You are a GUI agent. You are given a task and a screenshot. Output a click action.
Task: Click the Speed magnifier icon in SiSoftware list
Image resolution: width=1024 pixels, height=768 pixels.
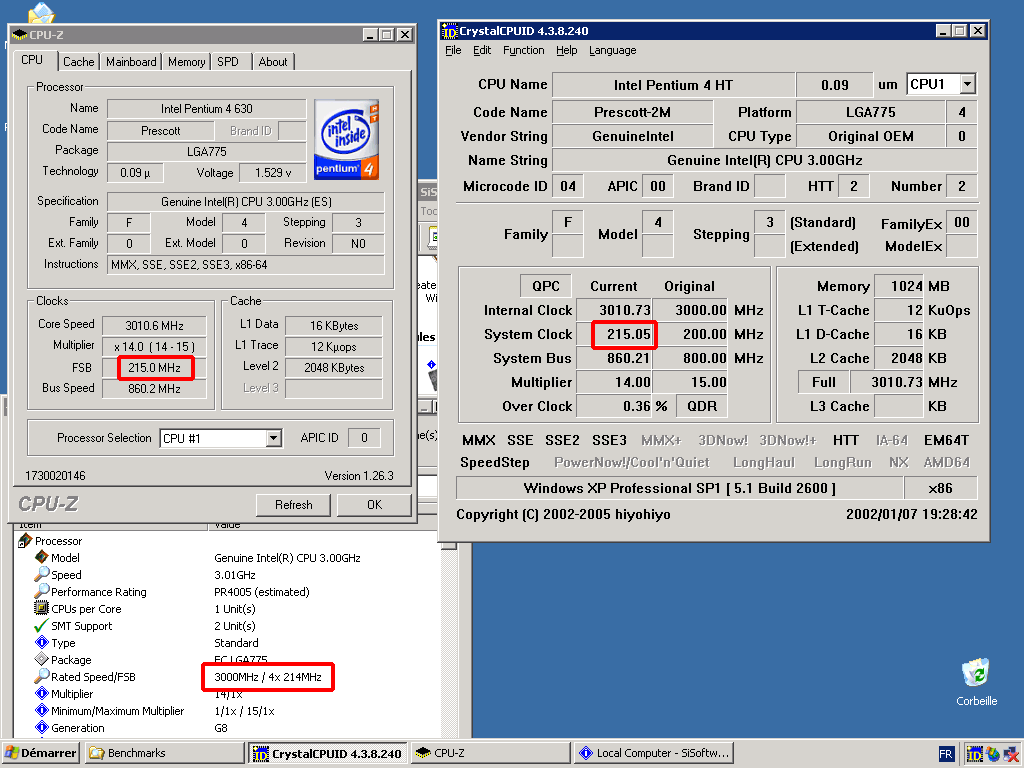tap(42, 574)
